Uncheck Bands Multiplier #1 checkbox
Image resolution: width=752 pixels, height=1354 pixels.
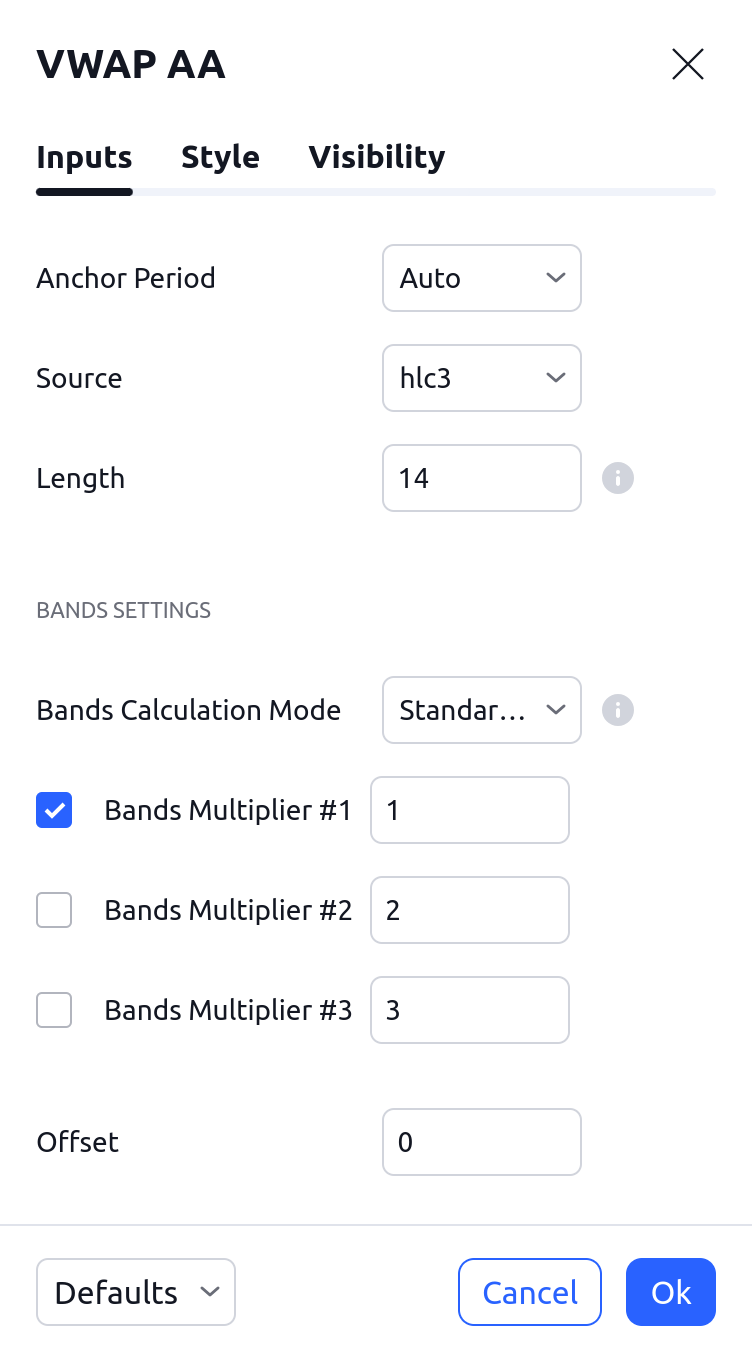point(54,810)
